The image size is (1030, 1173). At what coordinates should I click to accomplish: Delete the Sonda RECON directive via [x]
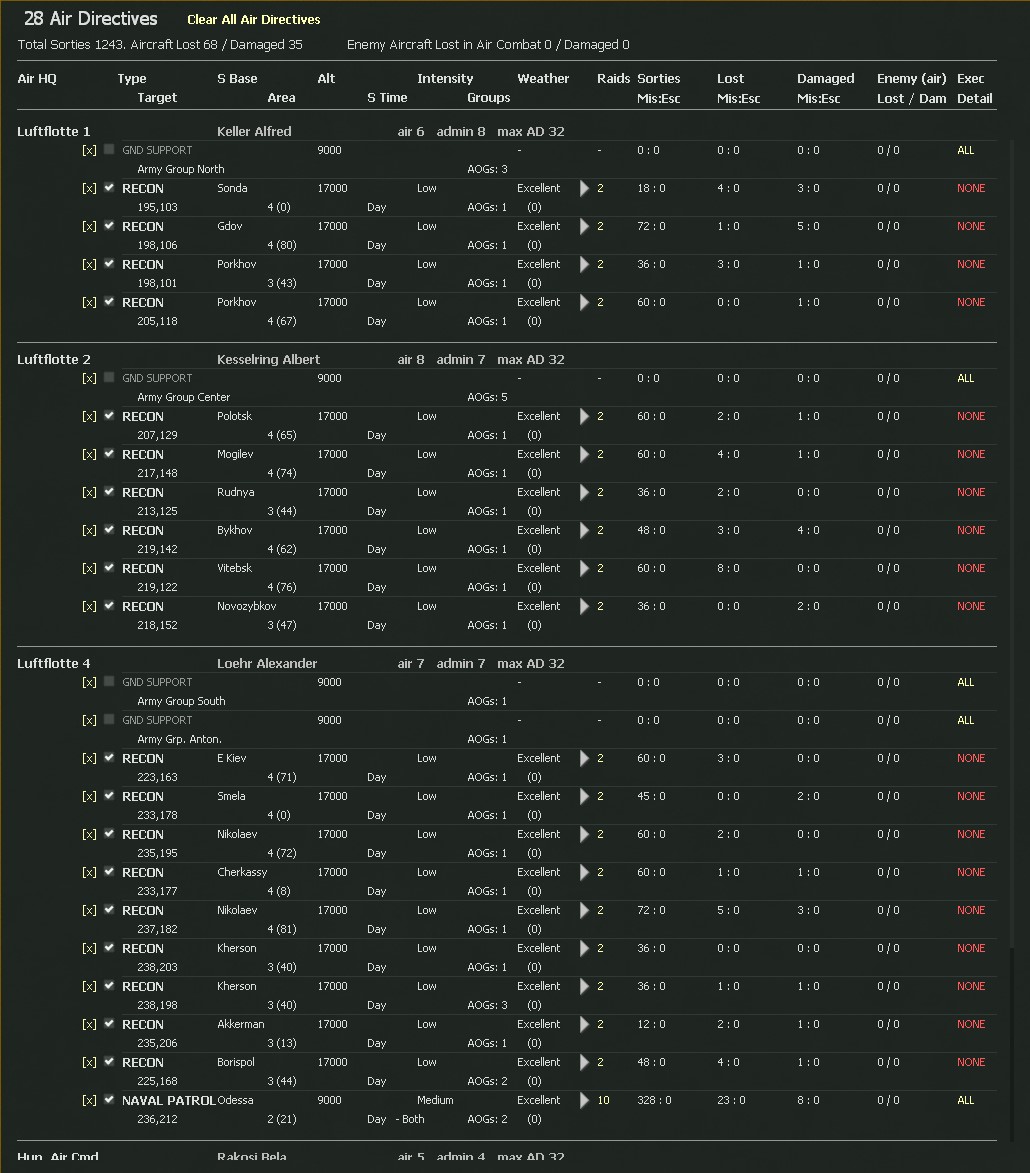(x=89, y=189)
